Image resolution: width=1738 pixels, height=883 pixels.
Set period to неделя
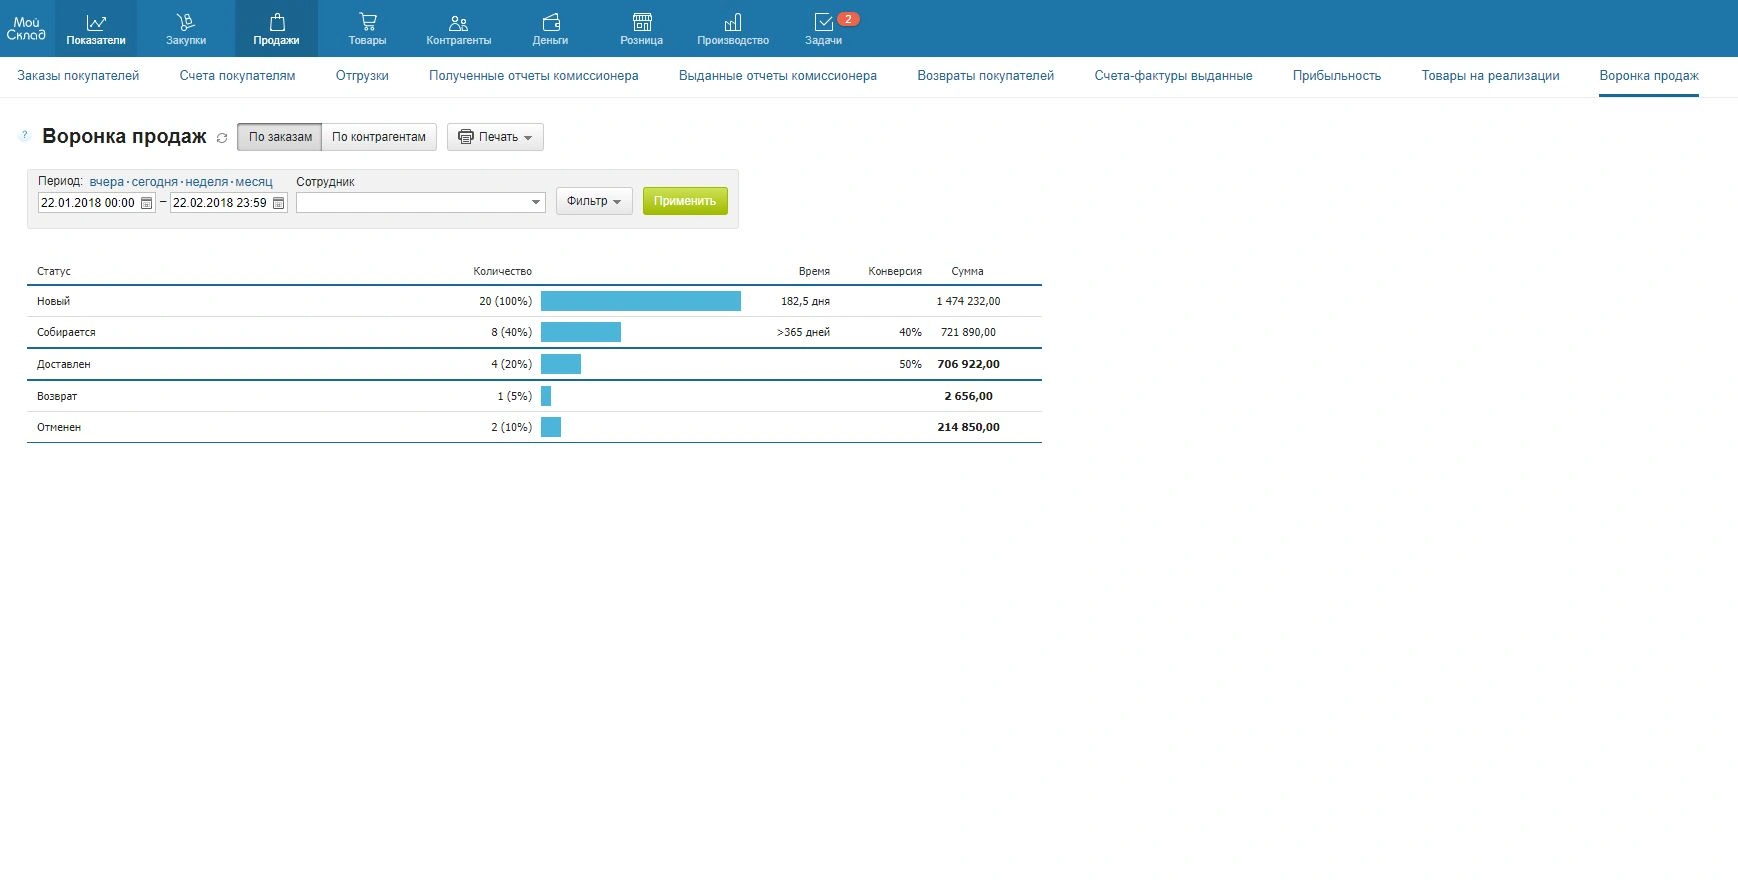(x=206, y=182)
